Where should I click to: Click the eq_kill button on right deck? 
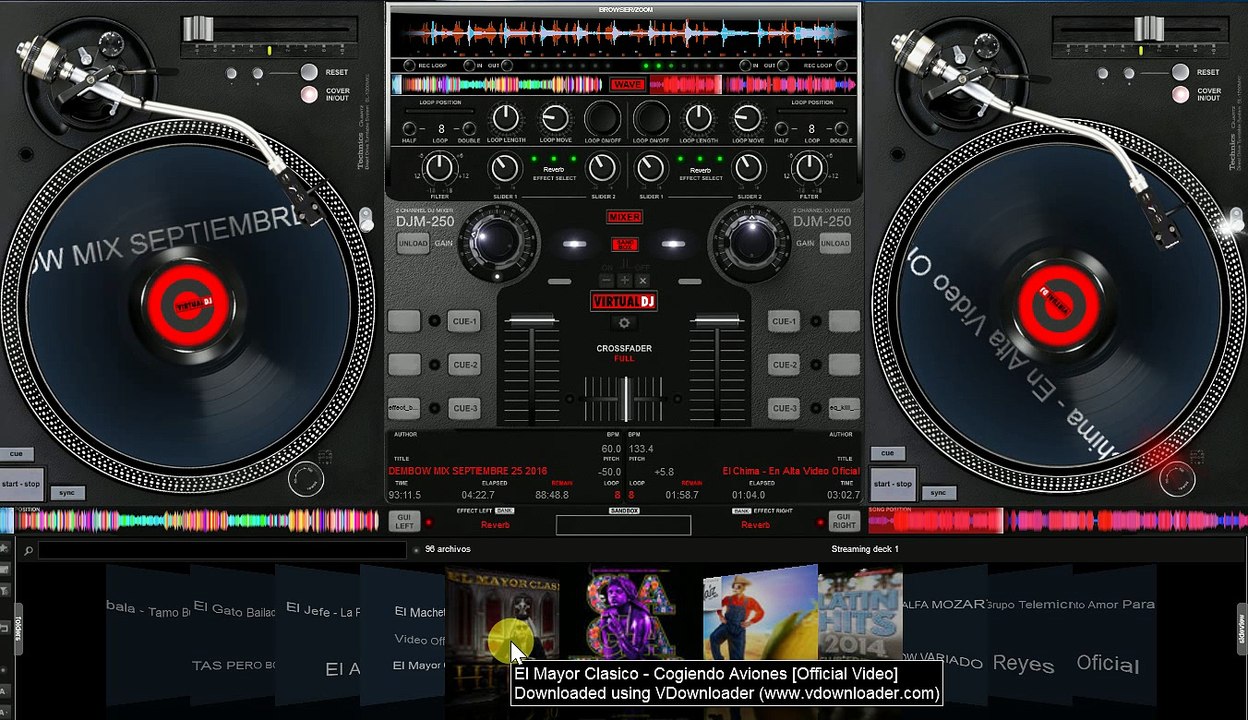[844, 408]
